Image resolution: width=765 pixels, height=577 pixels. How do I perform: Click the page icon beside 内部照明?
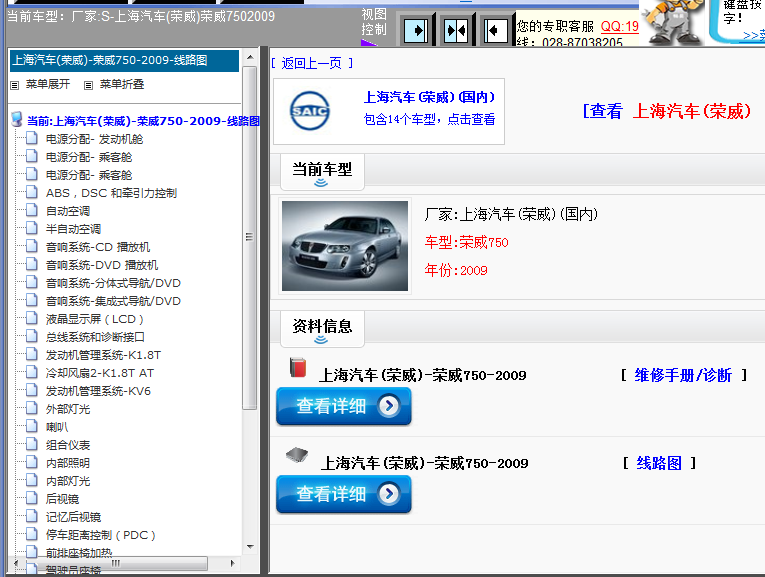[32, 462]
